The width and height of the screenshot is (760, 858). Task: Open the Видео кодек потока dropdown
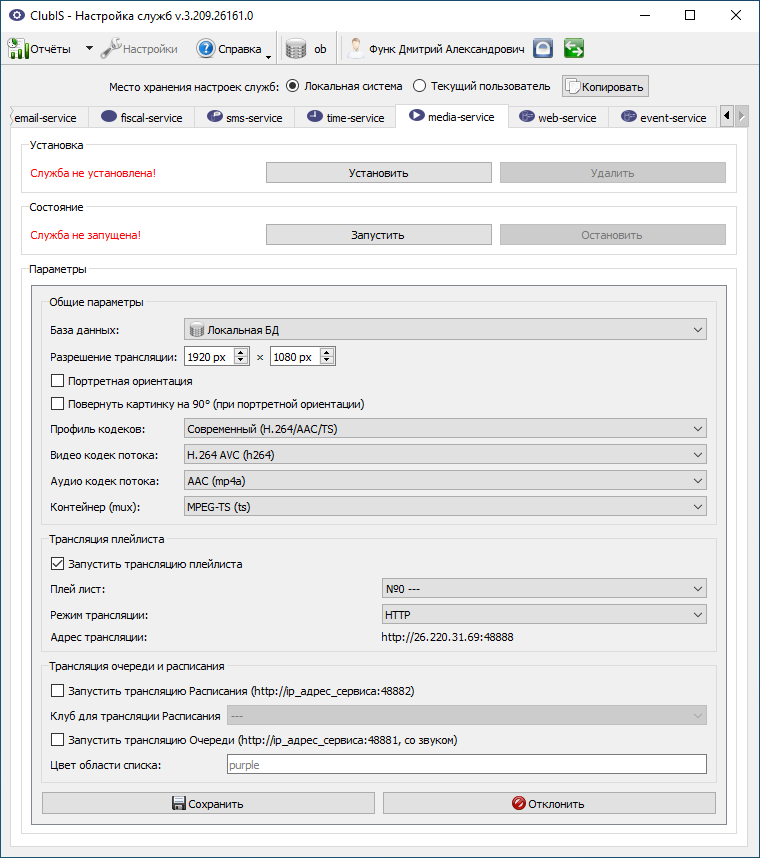point(445,455)
